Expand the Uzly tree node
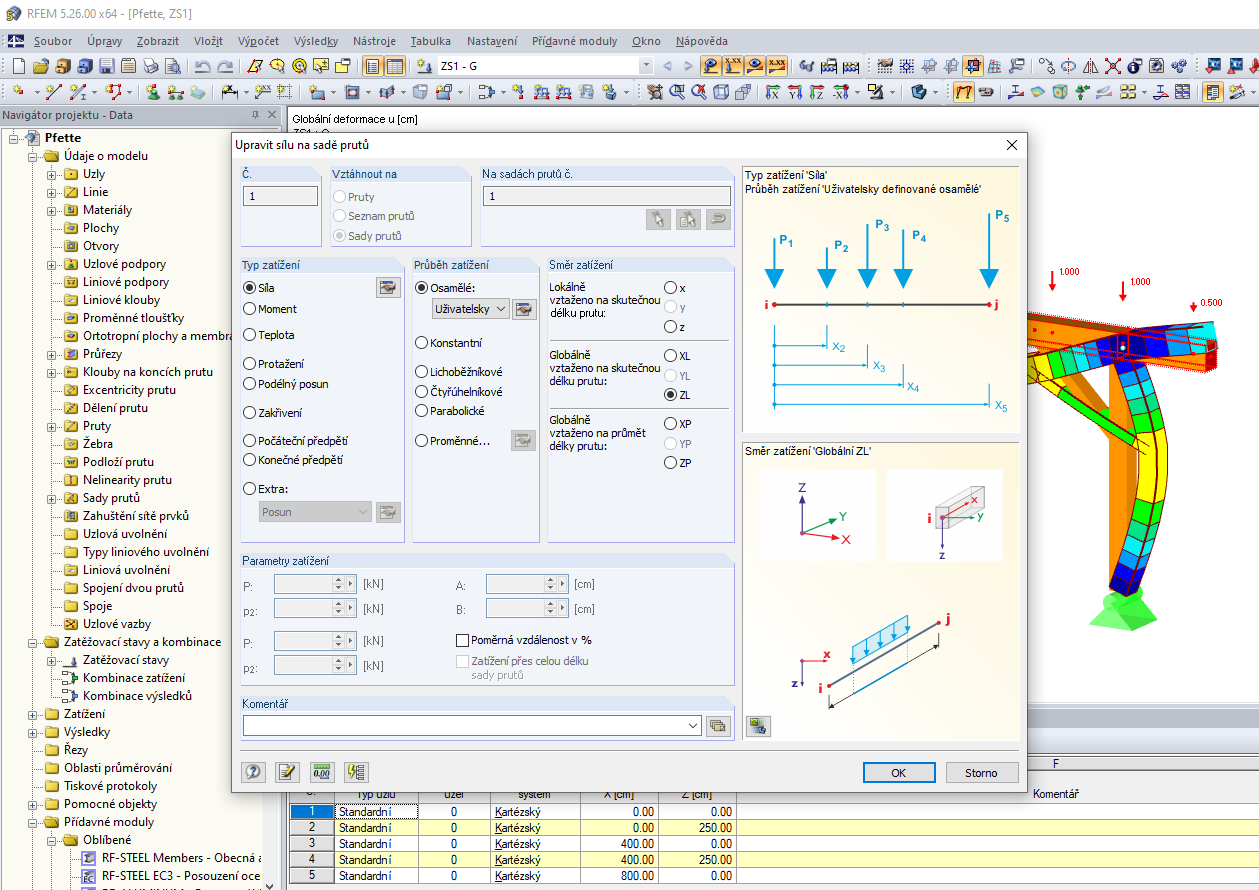This screenshot has width=1259, height=890. tap(51, 174)
